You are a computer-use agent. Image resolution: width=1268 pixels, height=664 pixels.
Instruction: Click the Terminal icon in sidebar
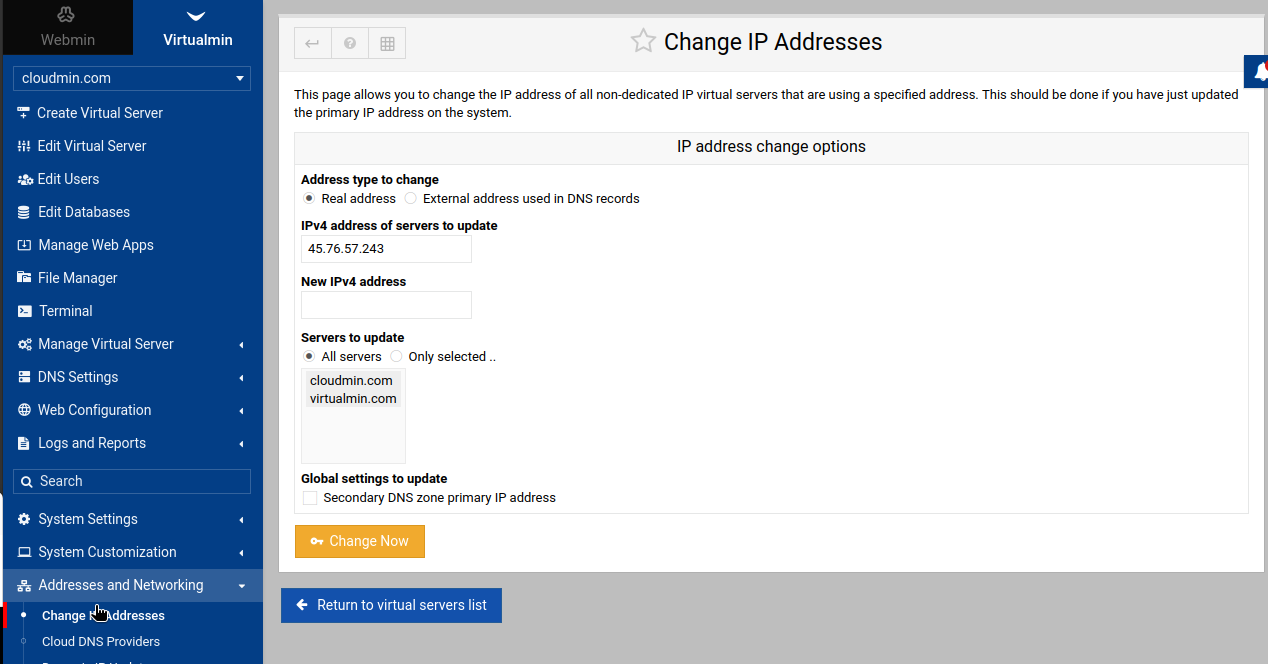[24, 311]
